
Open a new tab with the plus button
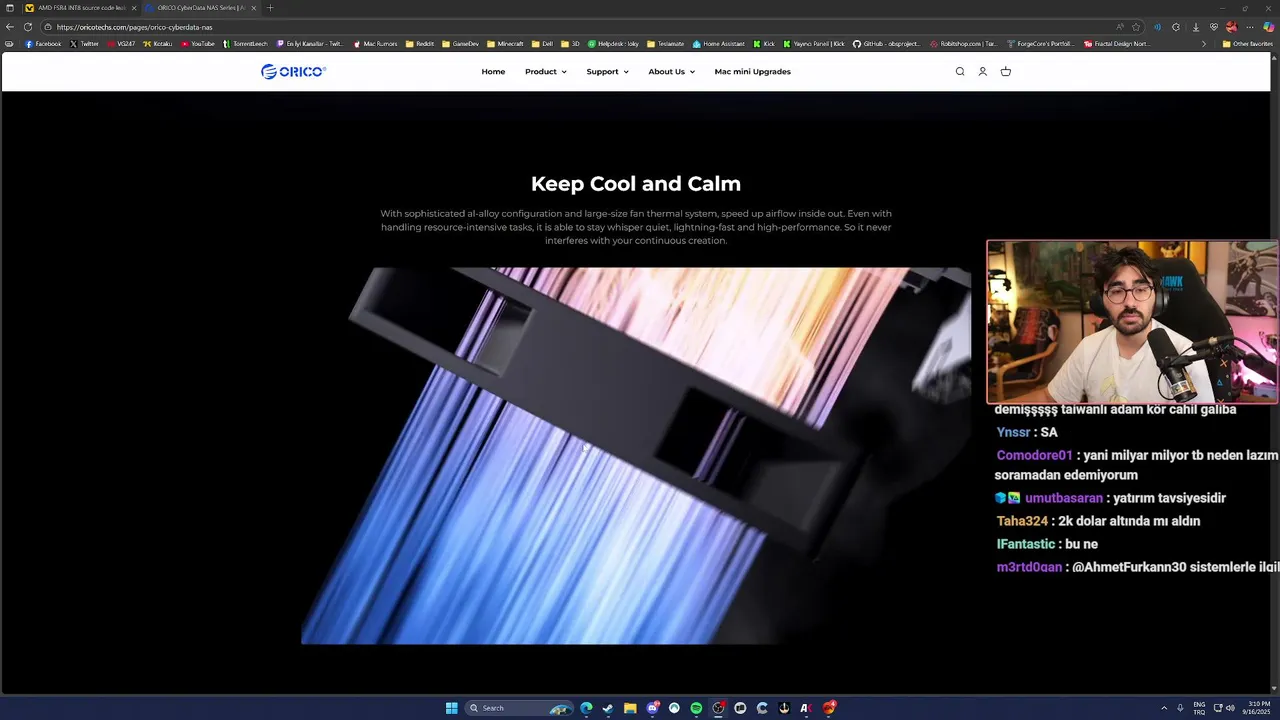click(270, 8)
